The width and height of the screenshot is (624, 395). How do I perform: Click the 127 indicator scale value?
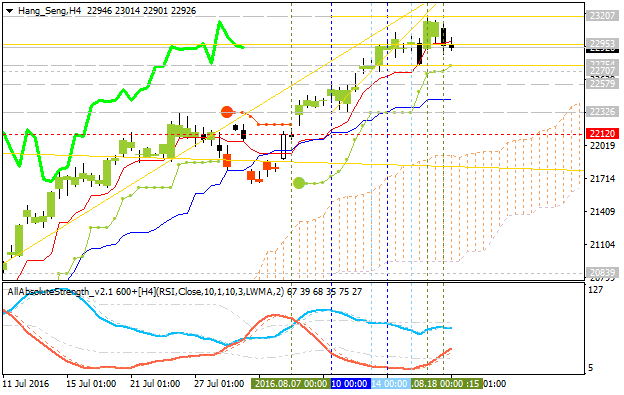click(595, 290)
